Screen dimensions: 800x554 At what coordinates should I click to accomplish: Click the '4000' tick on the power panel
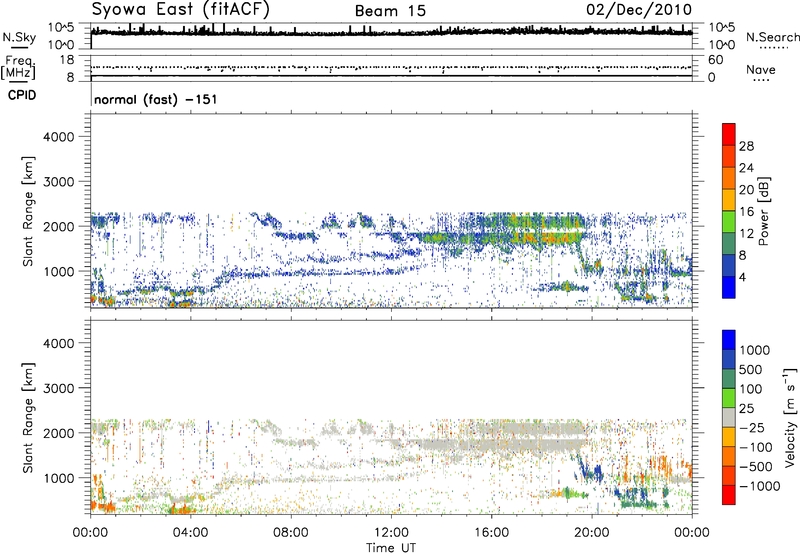click(58, 137)
